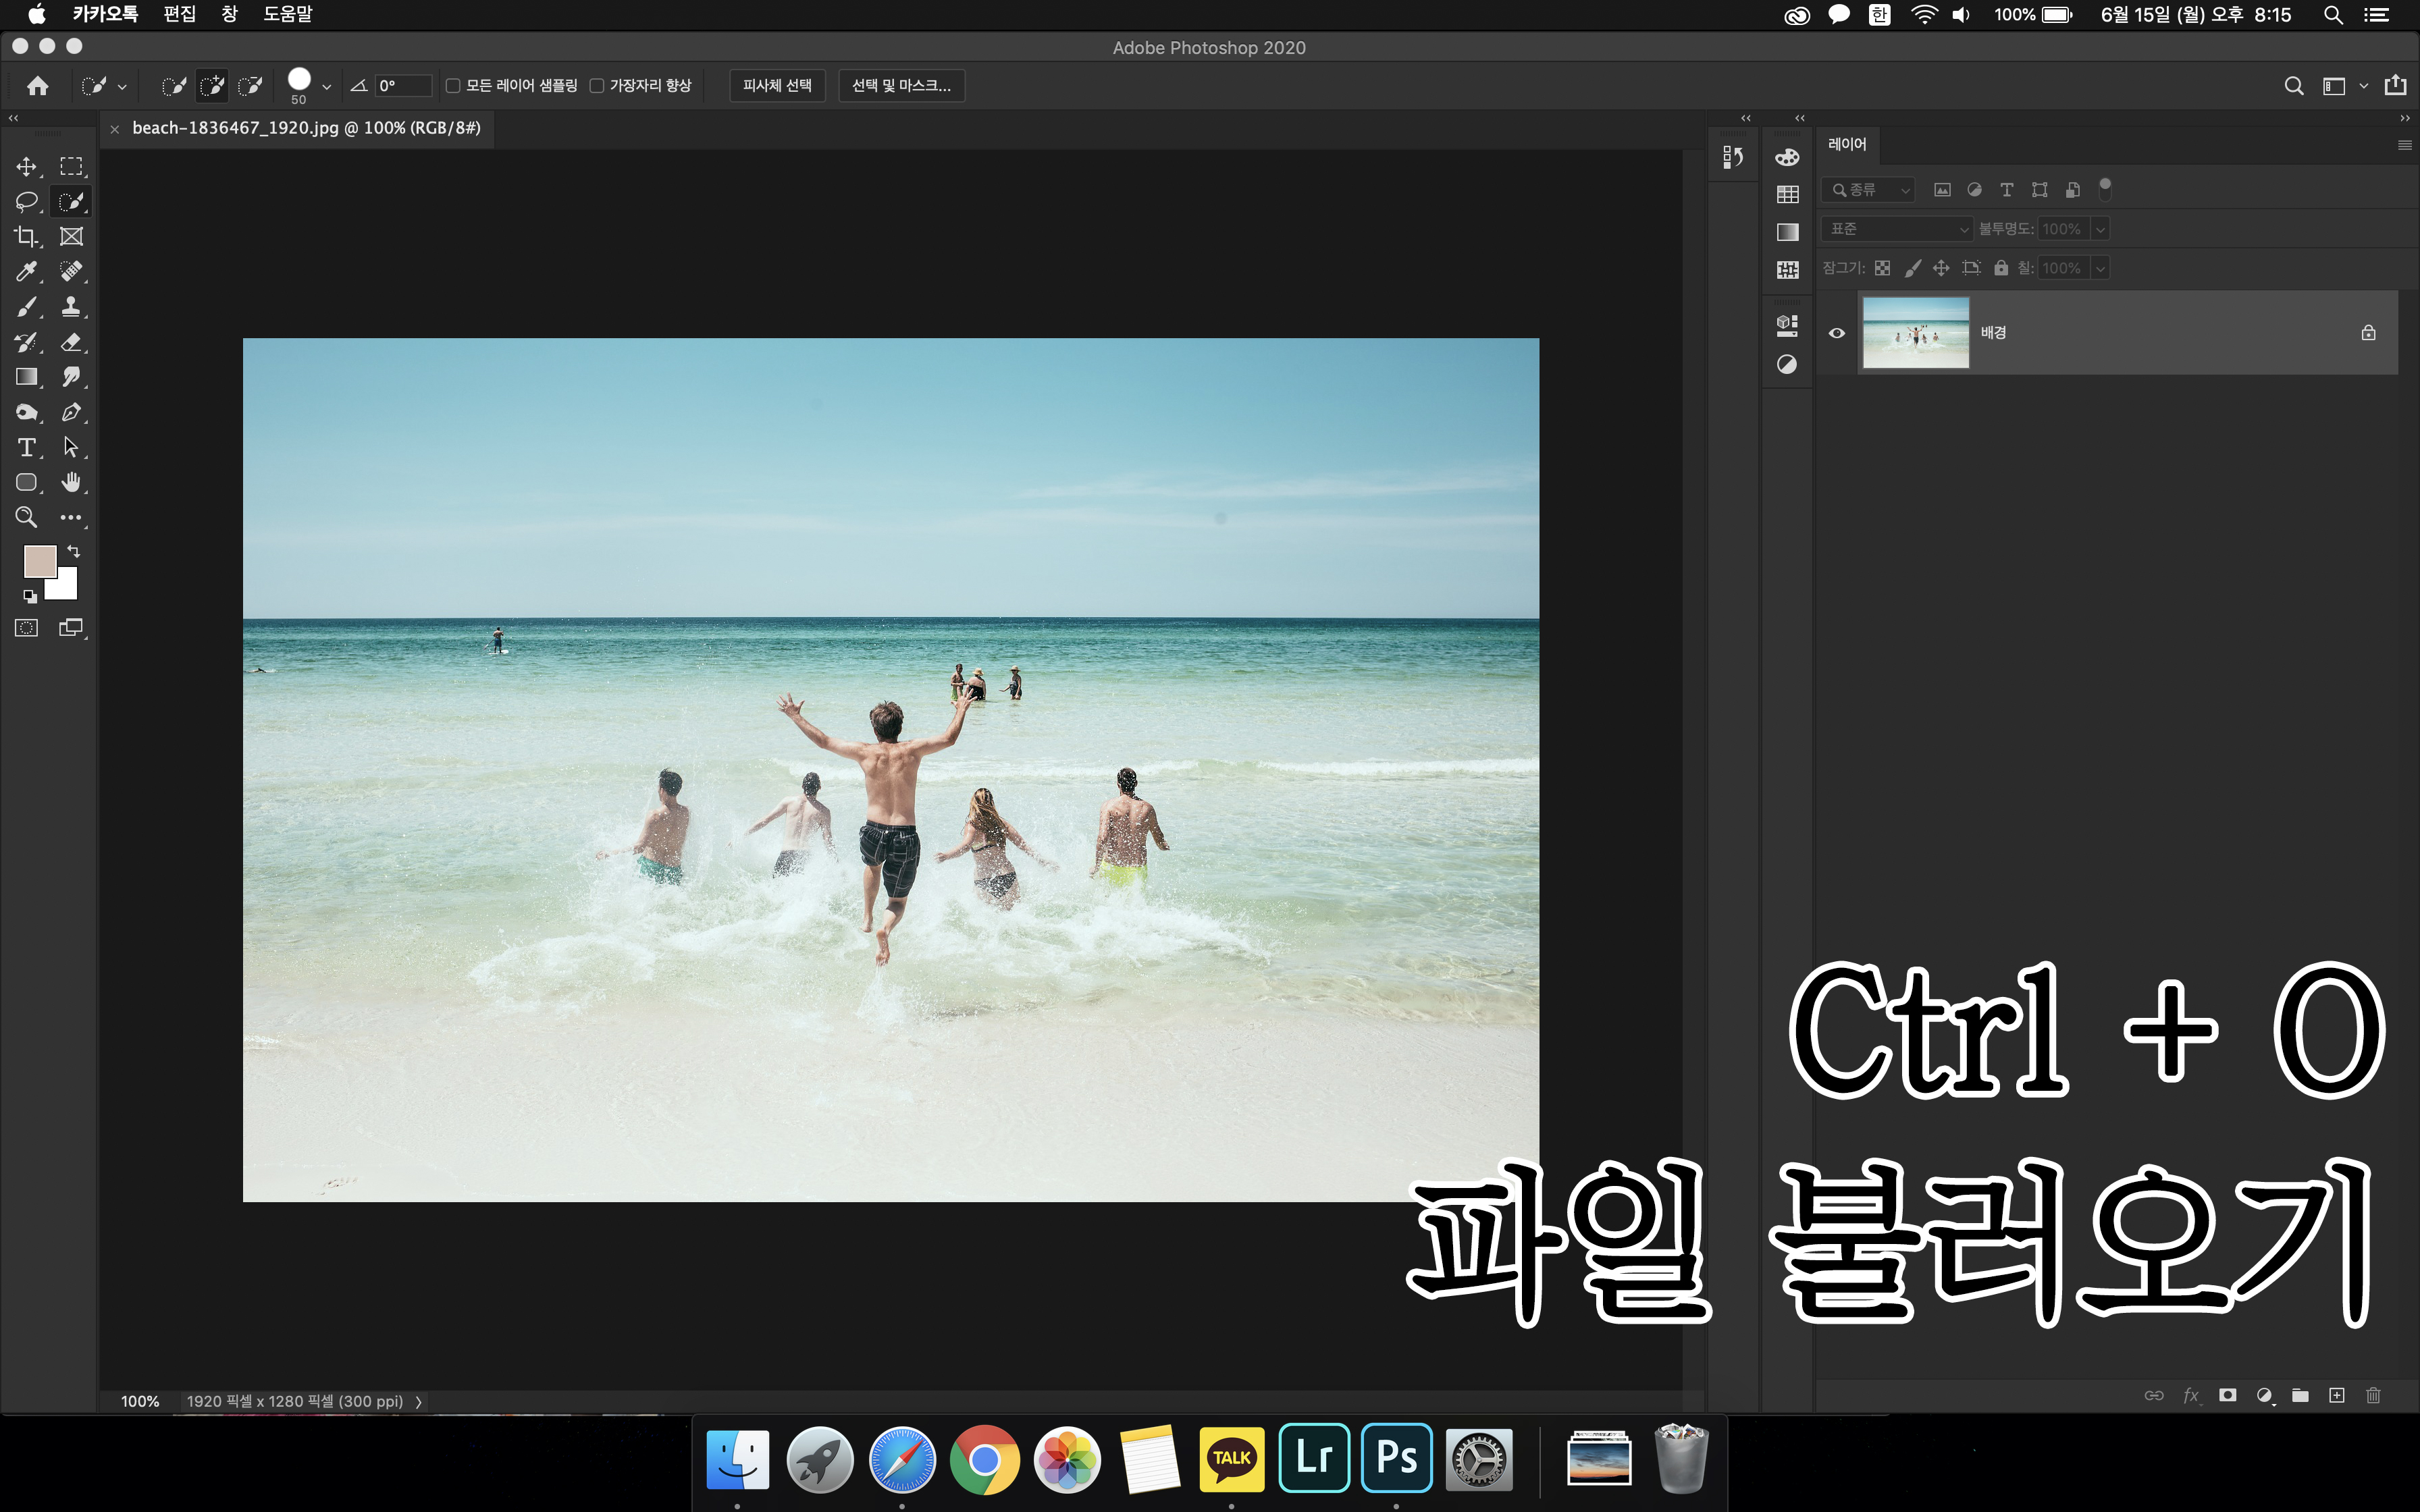Select the Hand tool

tap(71, 482)
